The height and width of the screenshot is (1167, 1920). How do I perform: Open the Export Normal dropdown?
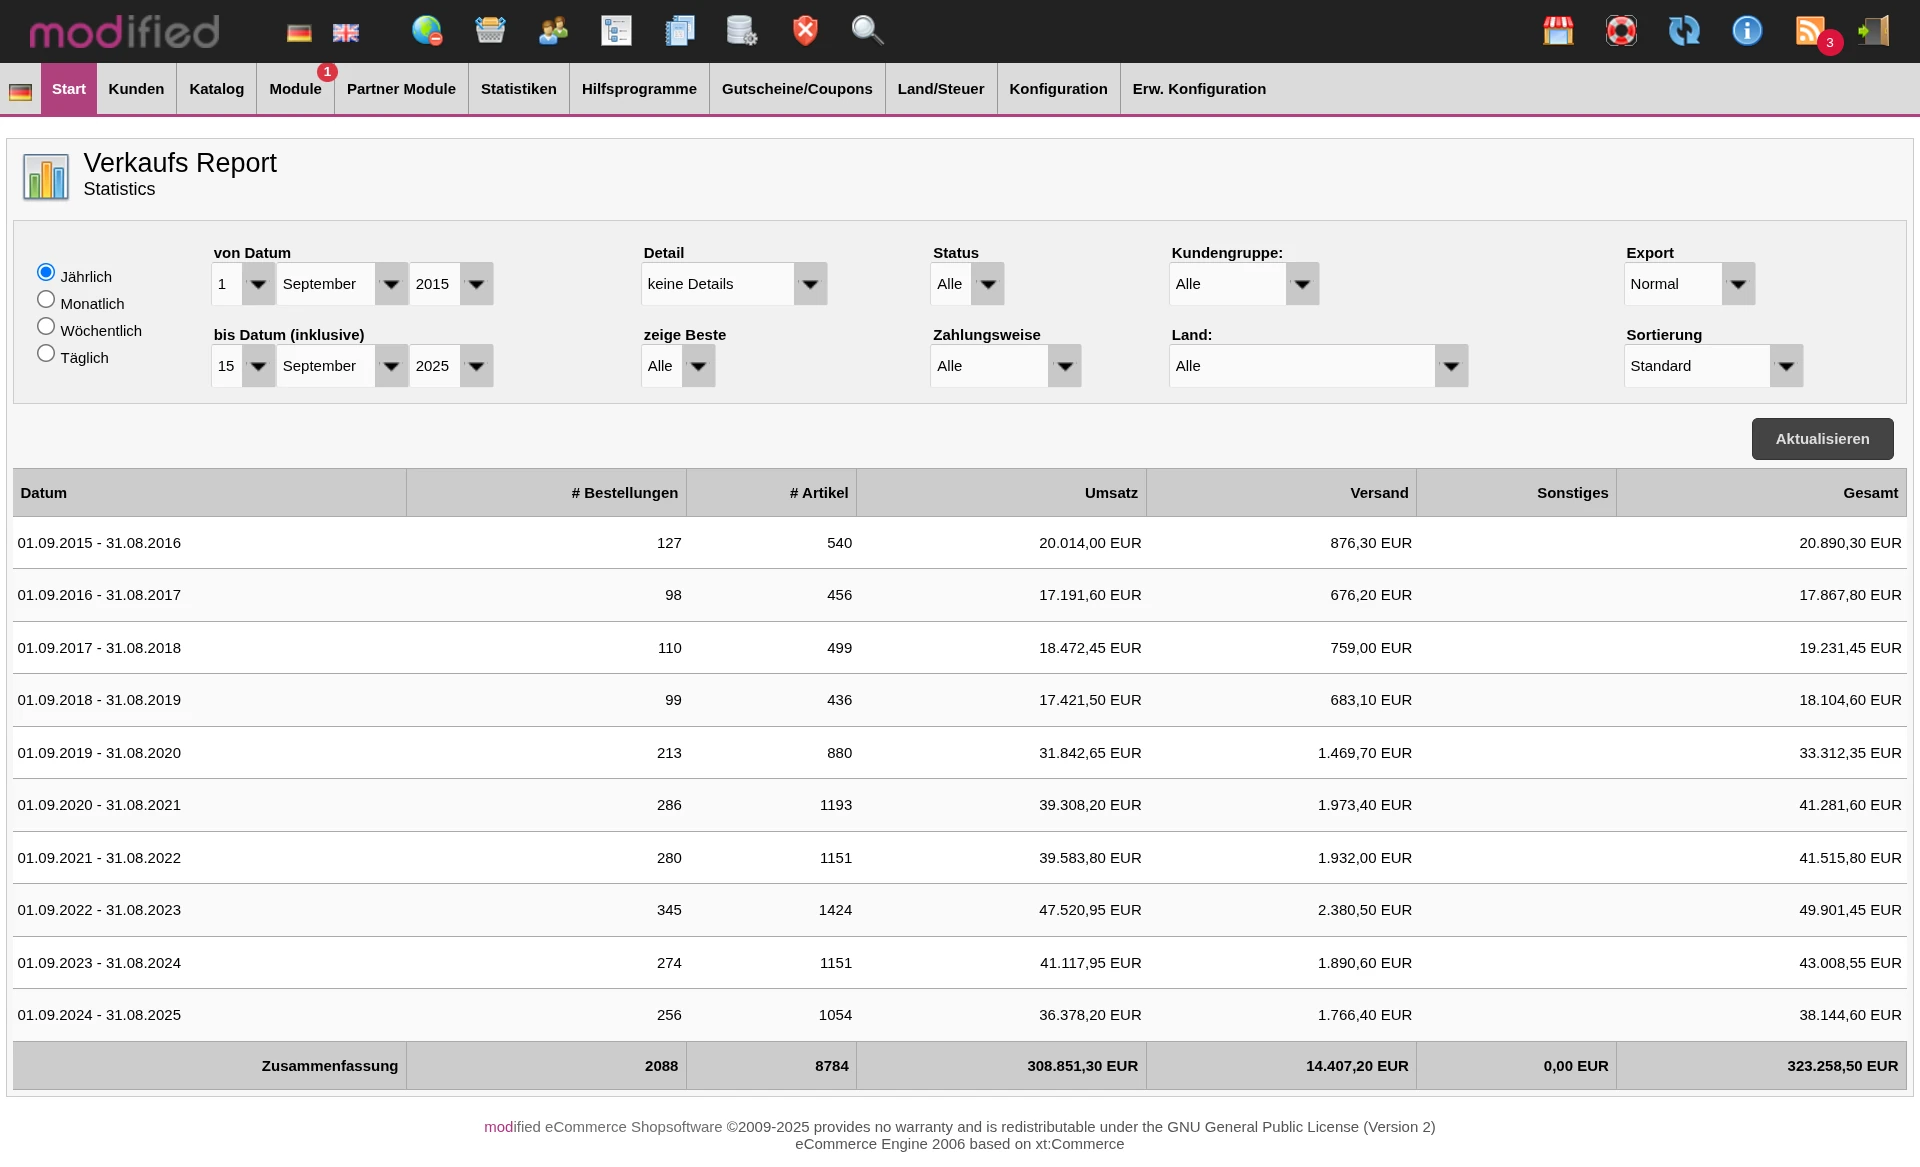pyautogui.click(x=1689, y=284)
